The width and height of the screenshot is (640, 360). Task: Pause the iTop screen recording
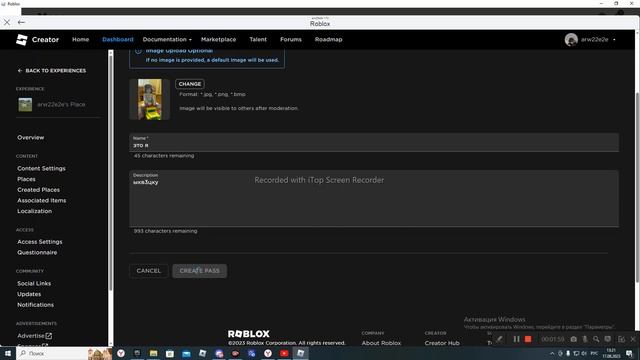tap(516, 339)
